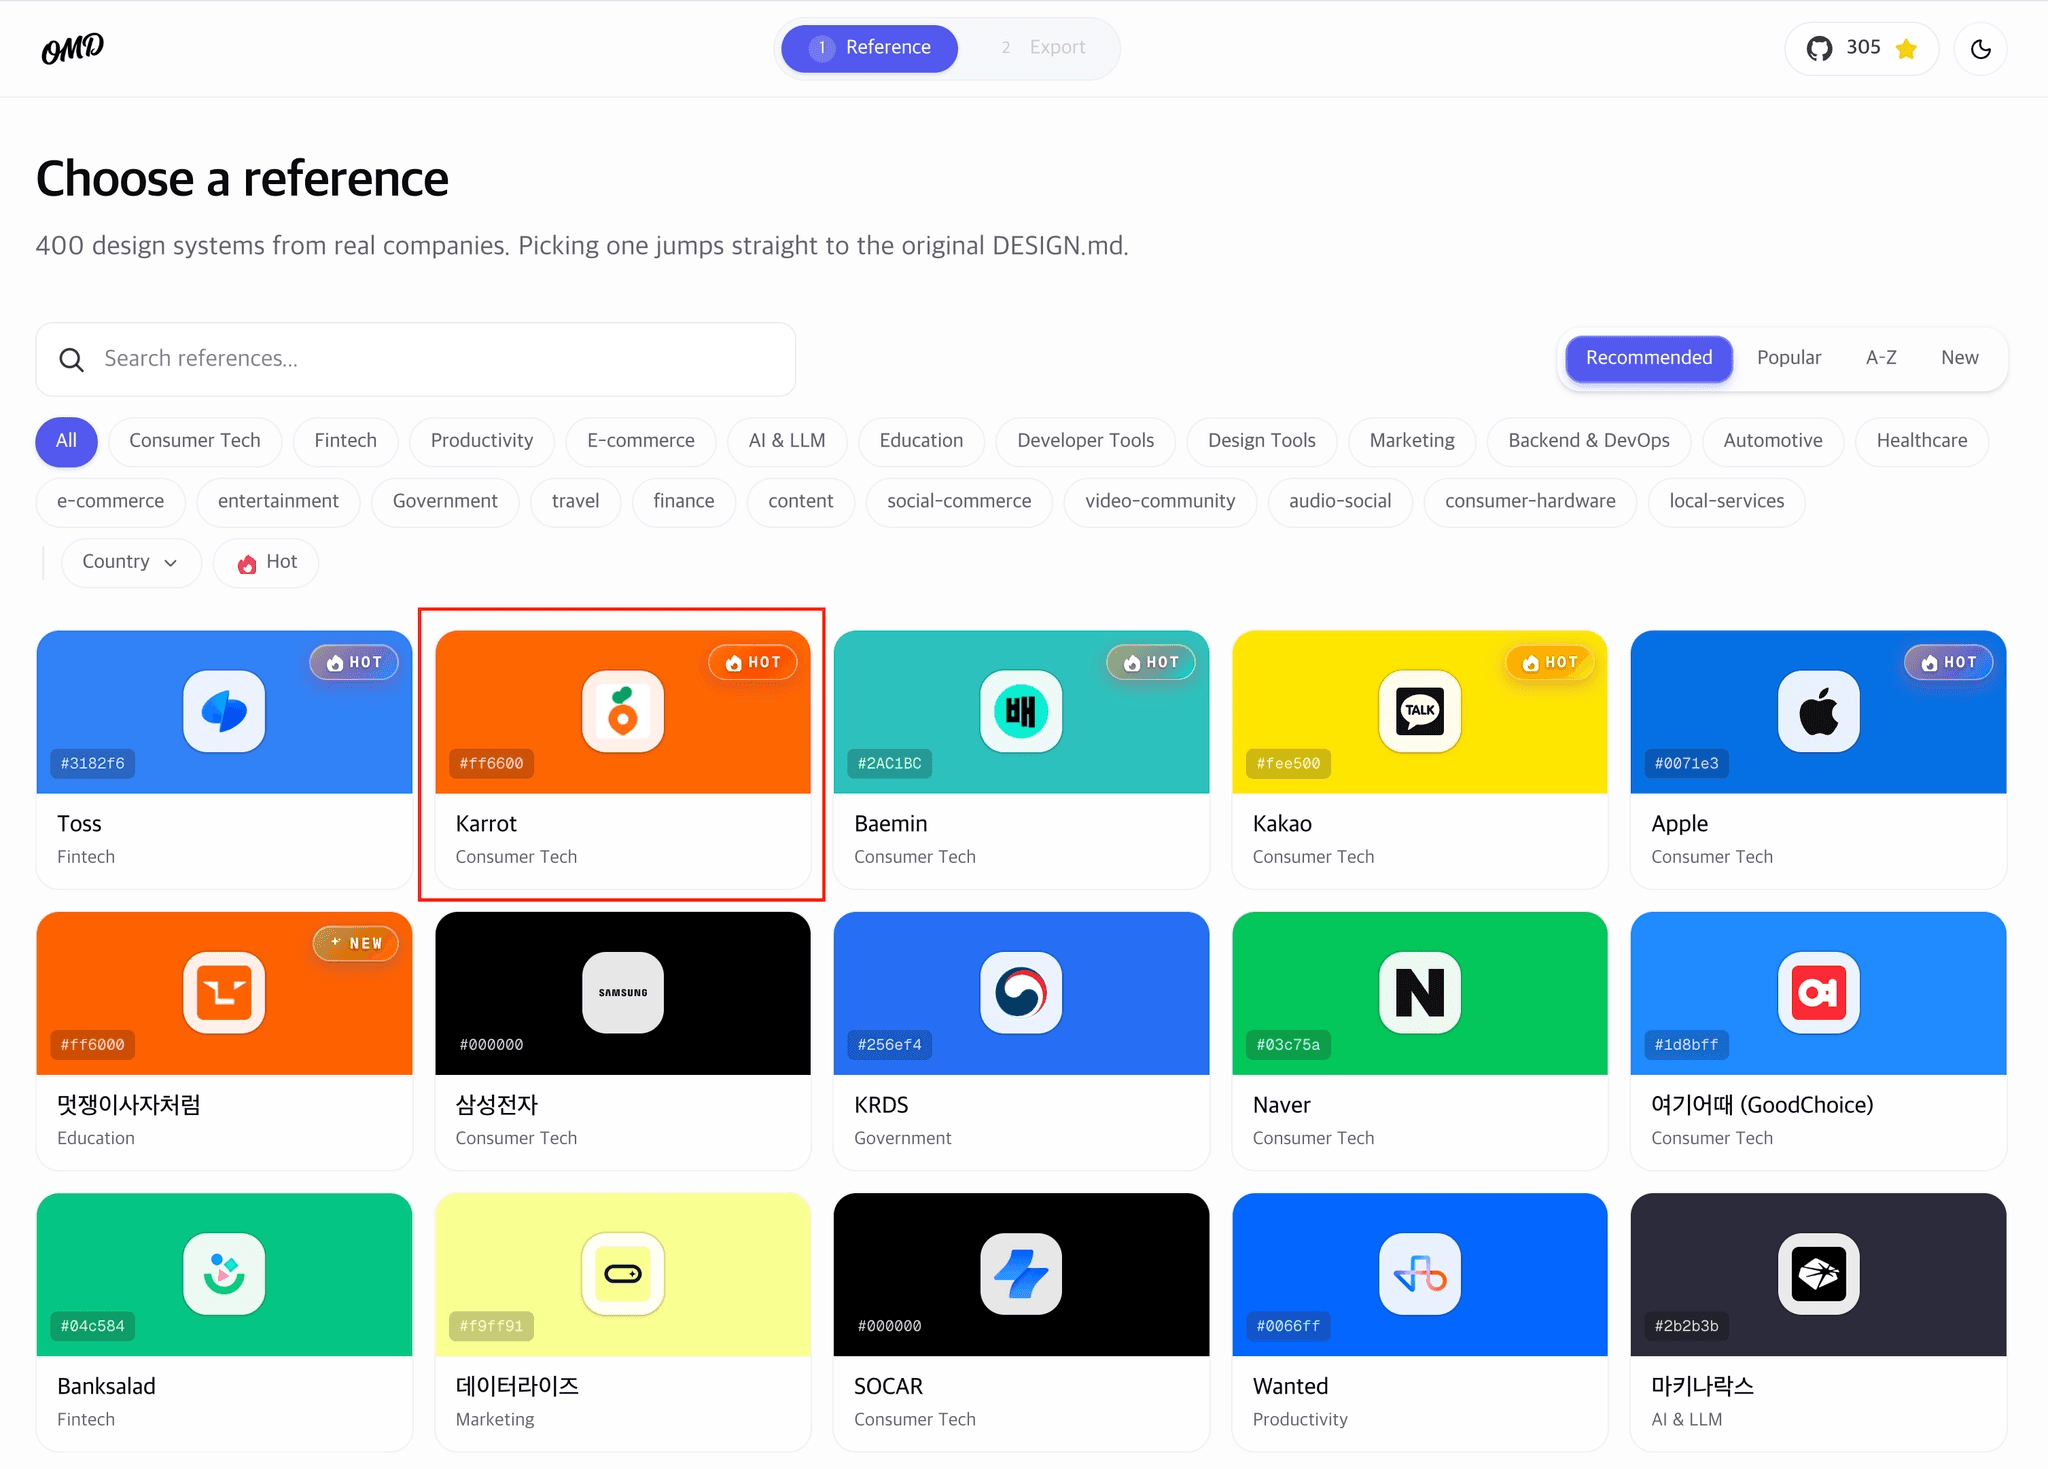This screenshot has width=2048, height=1469.
Task: Open the Baemin app icon
Action: (x=1021, y=711)
